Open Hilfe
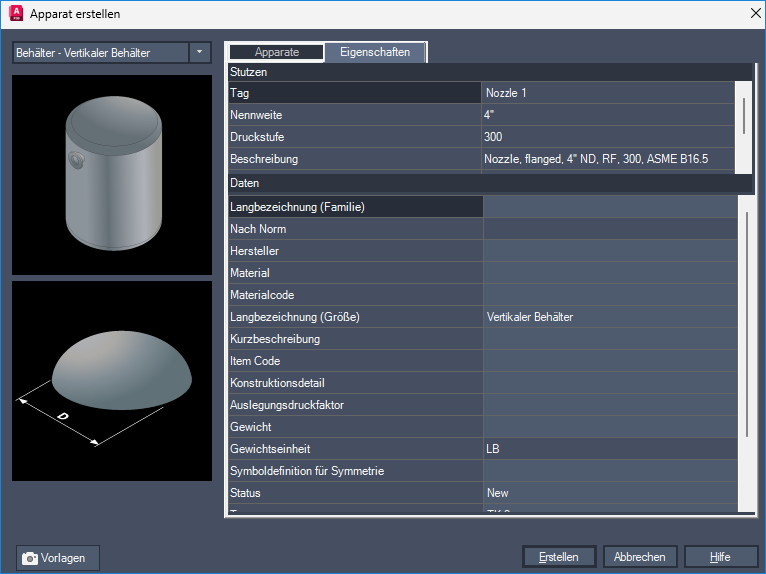766x574 pixels. (x=721, y=557)
